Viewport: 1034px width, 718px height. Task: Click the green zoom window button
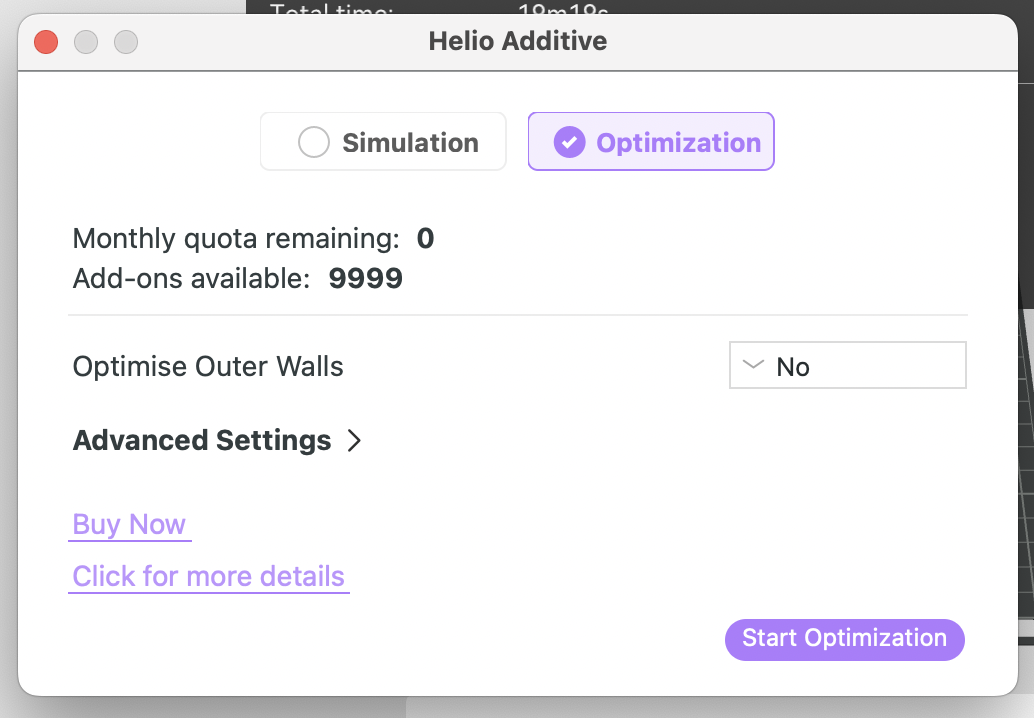(126, 42)
